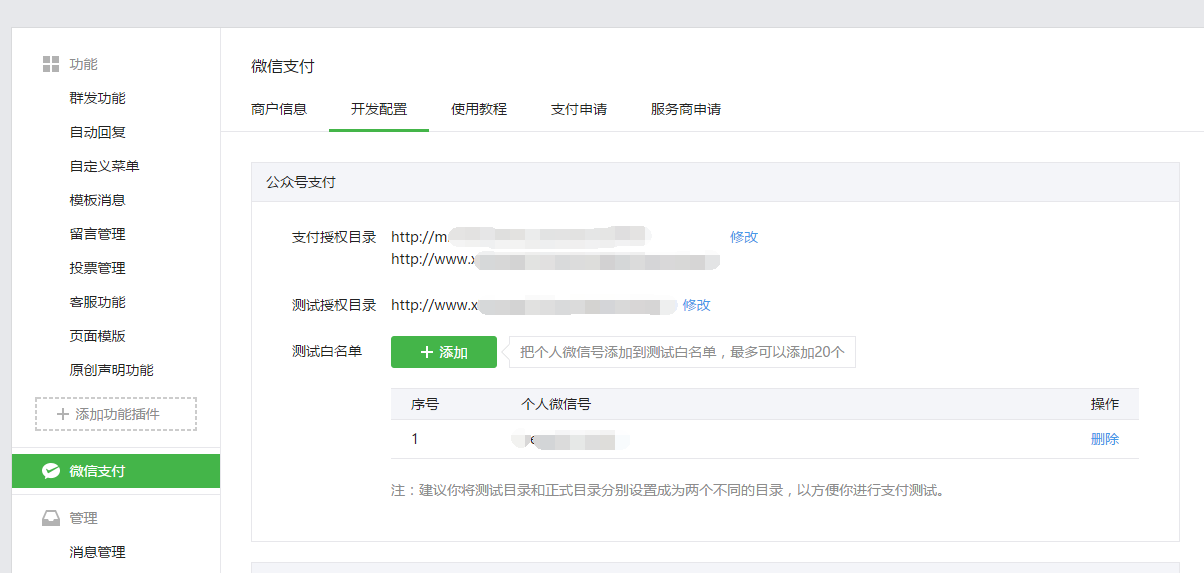Click the 添加功能插件 dashed button
Screen dimensions: 1204x573
(116, 414)
